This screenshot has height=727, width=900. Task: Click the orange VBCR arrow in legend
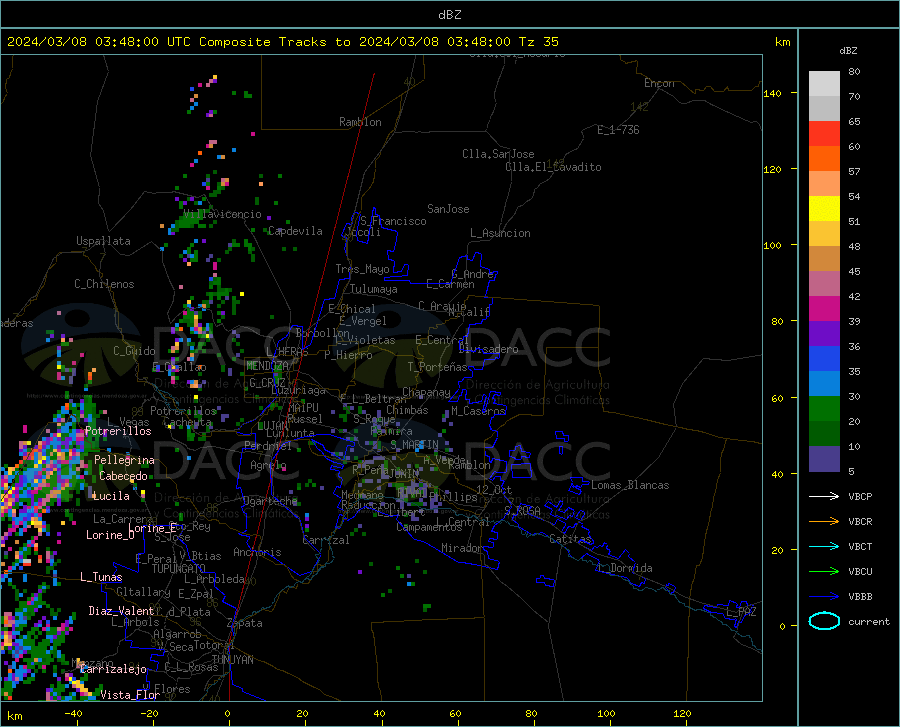824,522
